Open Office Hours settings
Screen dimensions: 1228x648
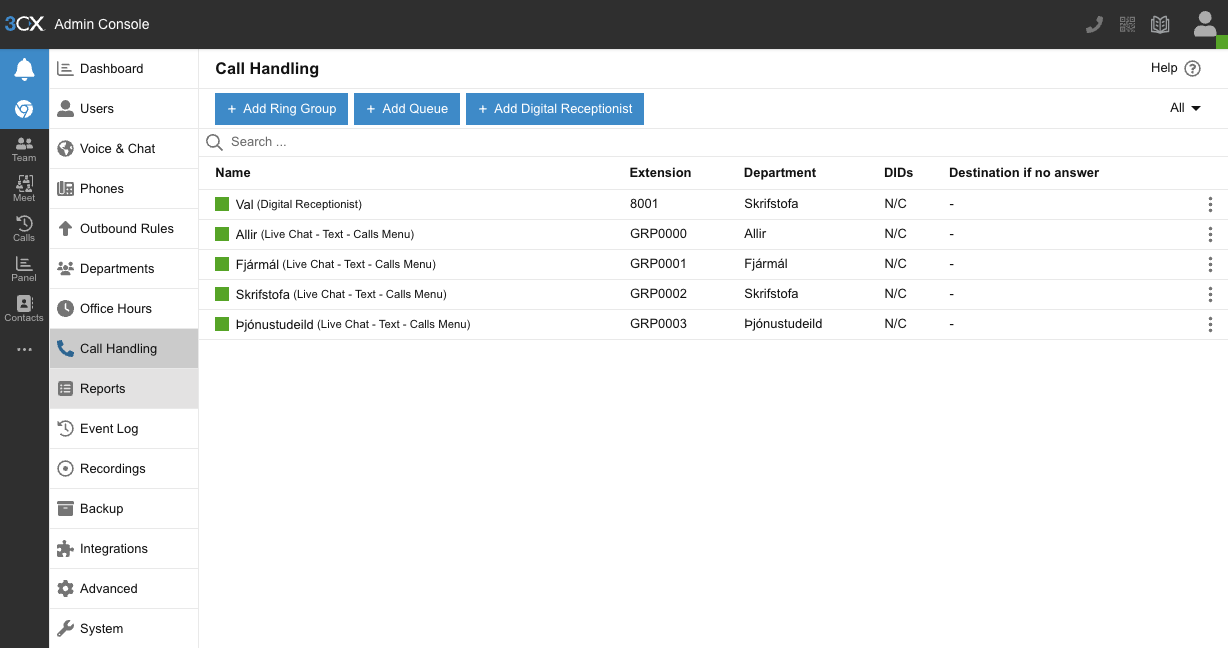(x=124, y=309)
